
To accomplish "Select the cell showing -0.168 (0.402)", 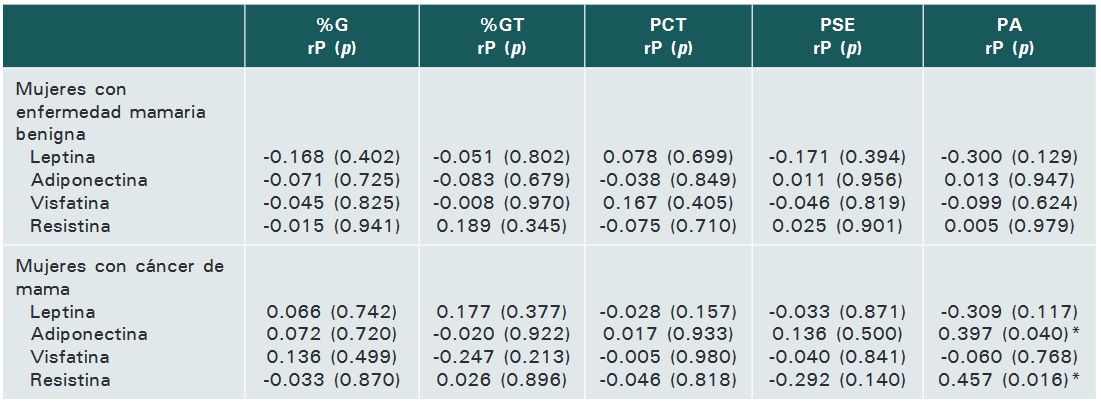I will 331,157.
